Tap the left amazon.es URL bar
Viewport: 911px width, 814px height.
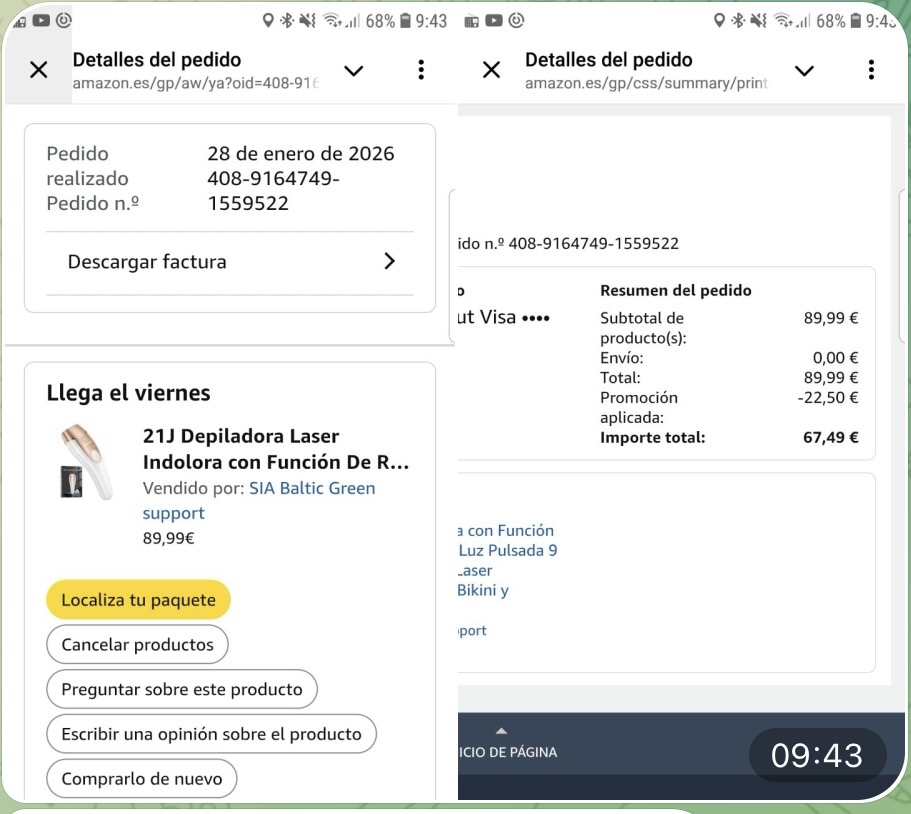[x=195, y=83]
